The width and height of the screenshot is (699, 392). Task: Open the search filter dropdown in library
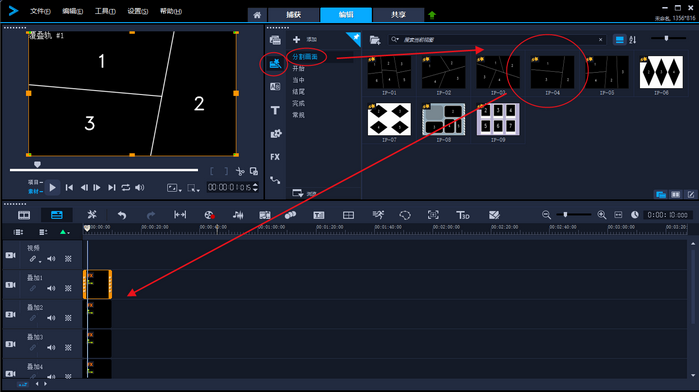(395, 40)
